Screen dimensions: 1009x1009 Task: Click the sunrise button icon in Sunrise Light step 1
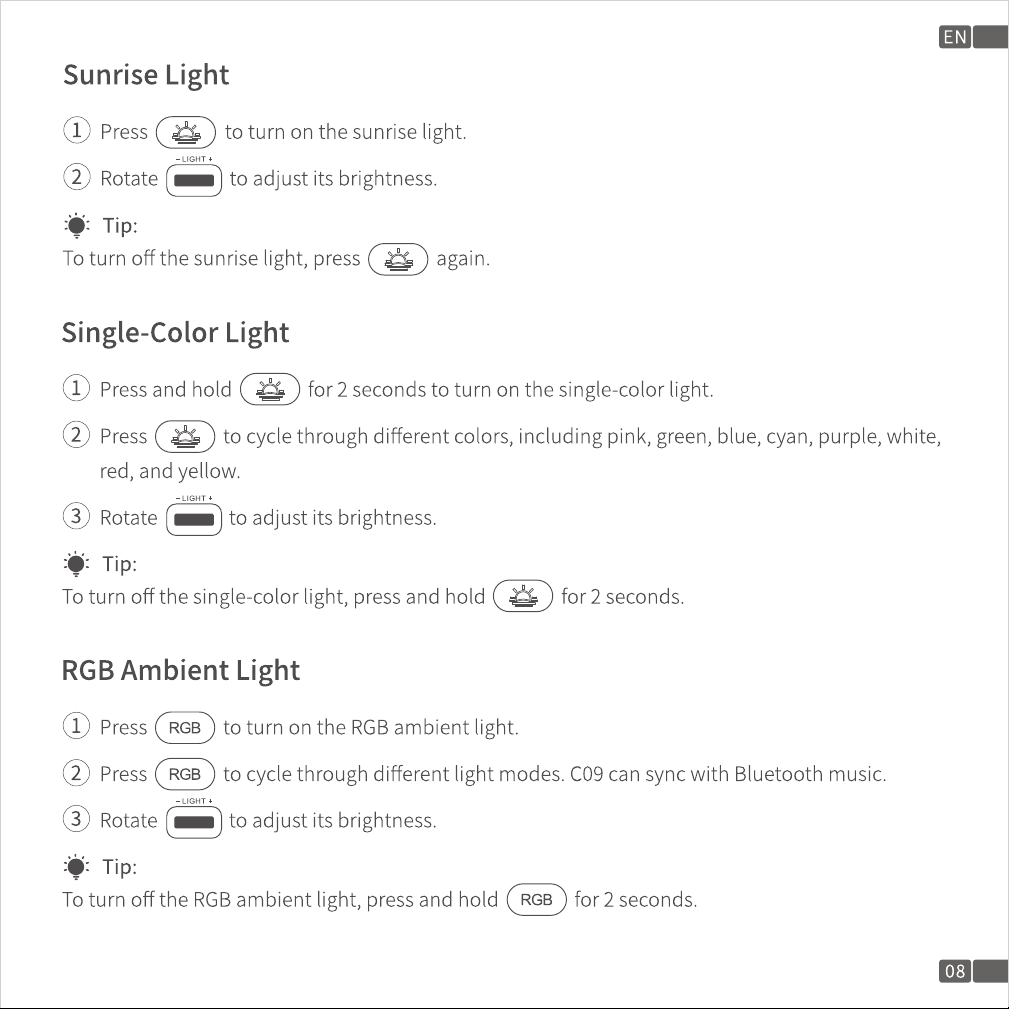[186, 133]
